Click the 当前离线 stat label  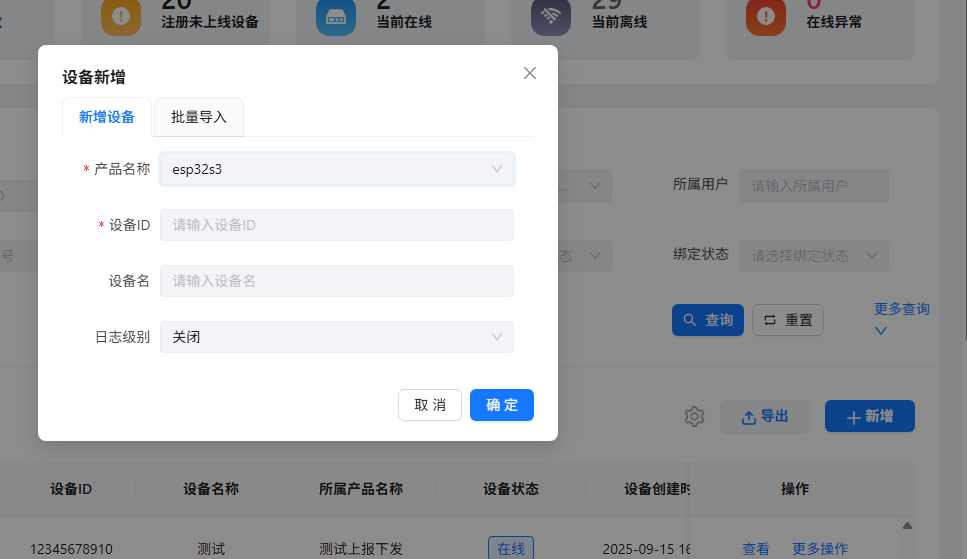pos(619,22)
